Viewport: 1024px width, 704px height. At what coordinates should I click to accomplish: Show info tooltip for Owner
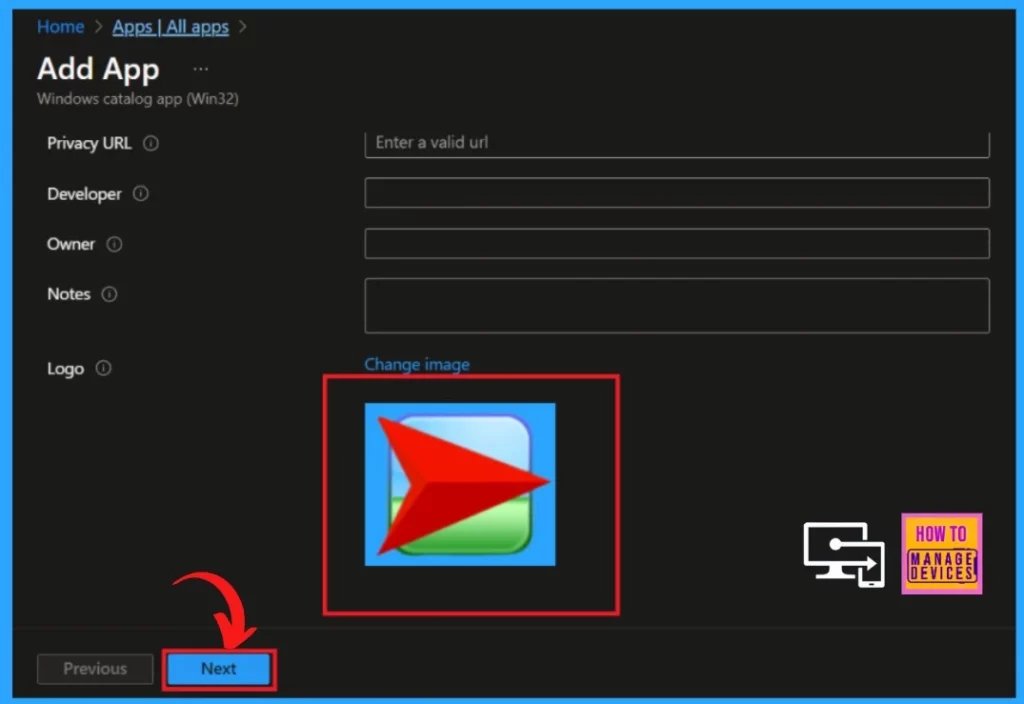click(114, 244)
